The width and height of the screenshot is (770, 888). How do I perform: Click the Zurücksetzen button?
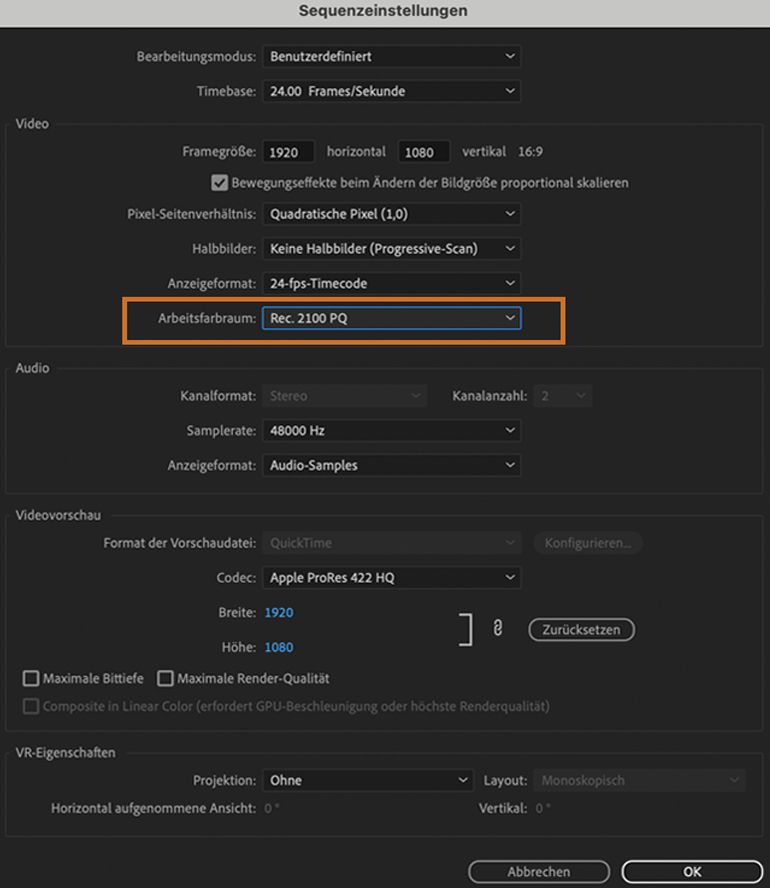(x=581, y=630)
